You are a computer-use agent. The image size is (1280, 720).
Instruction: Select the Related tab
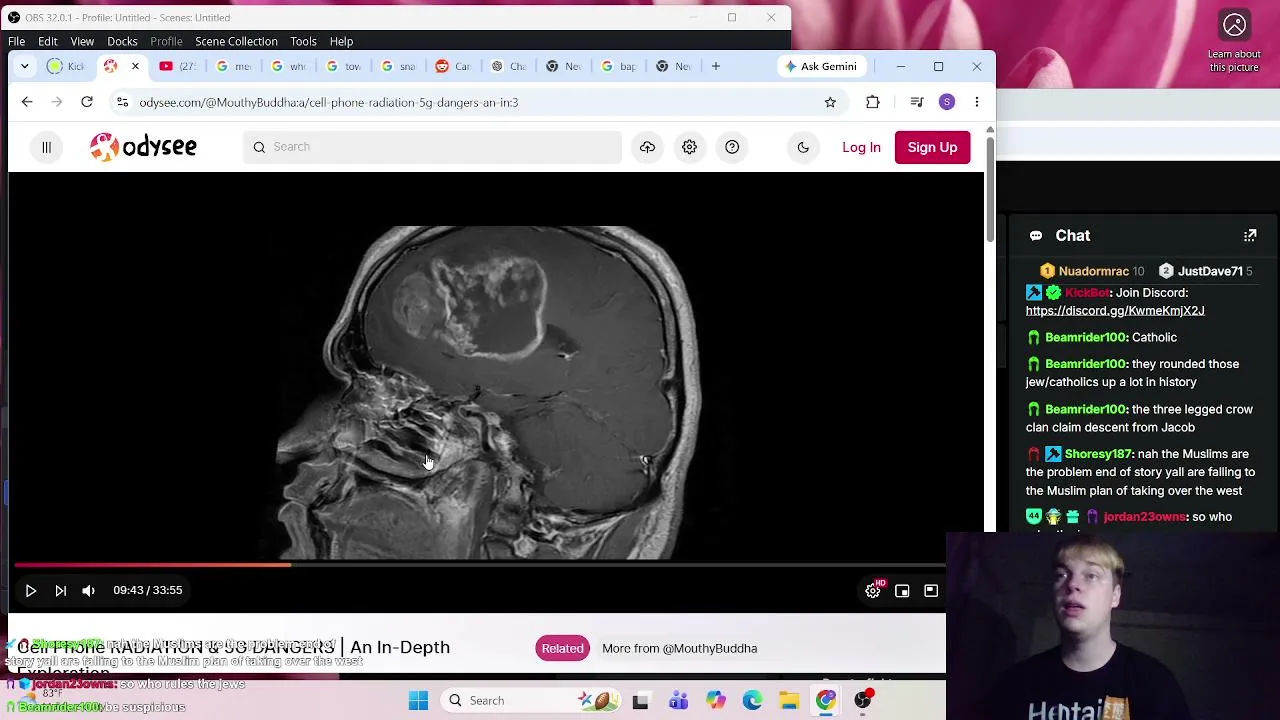click(562, 648)
